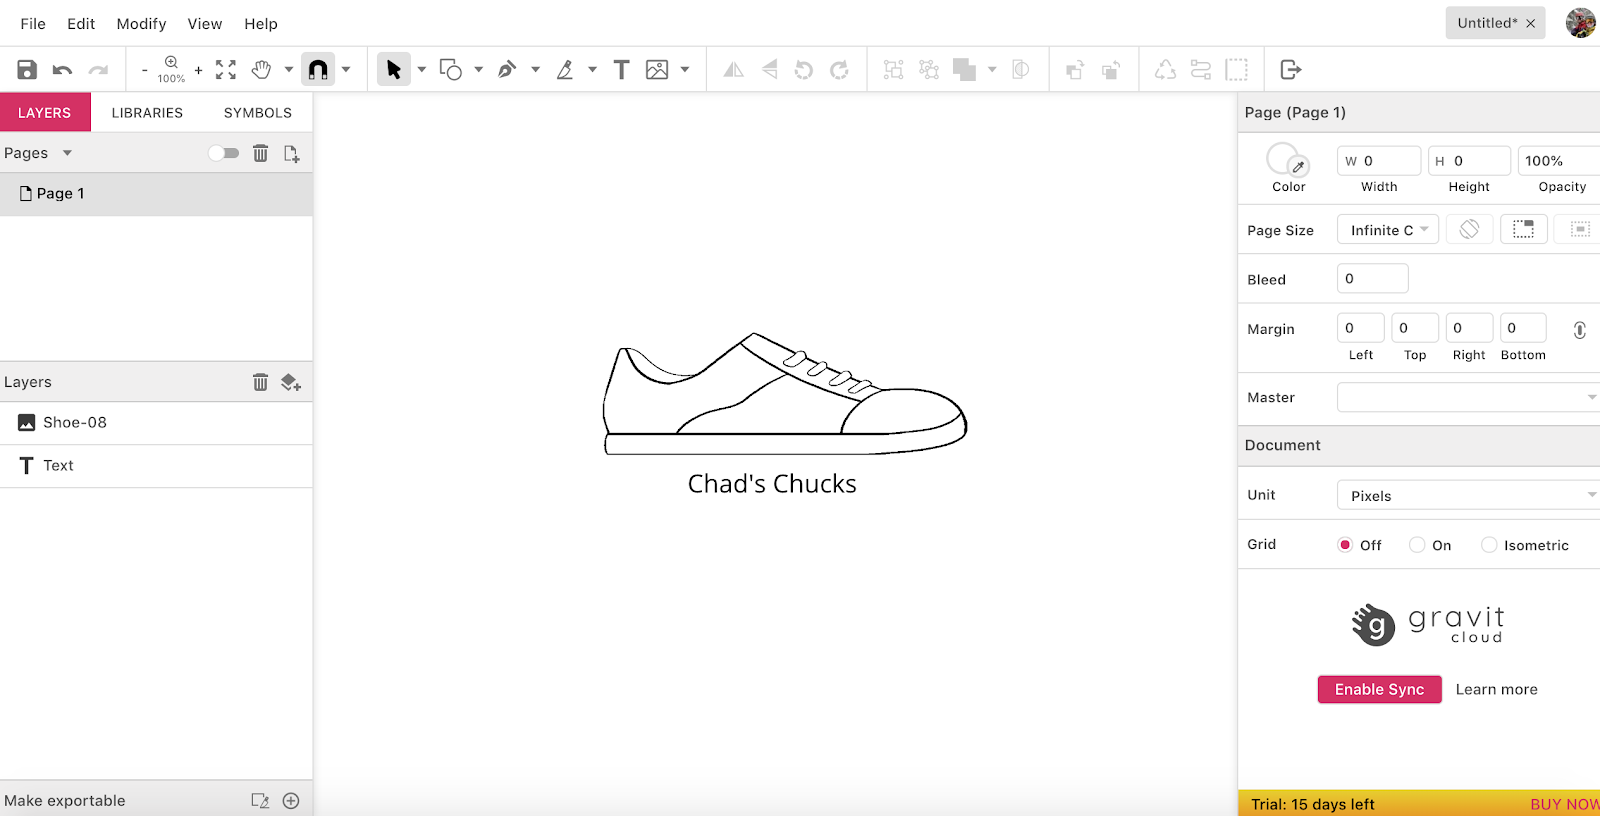The width and height of the screenshot is (1600, 816).
Task: Select the Pen tool
Action: click(x=507, y=70)
